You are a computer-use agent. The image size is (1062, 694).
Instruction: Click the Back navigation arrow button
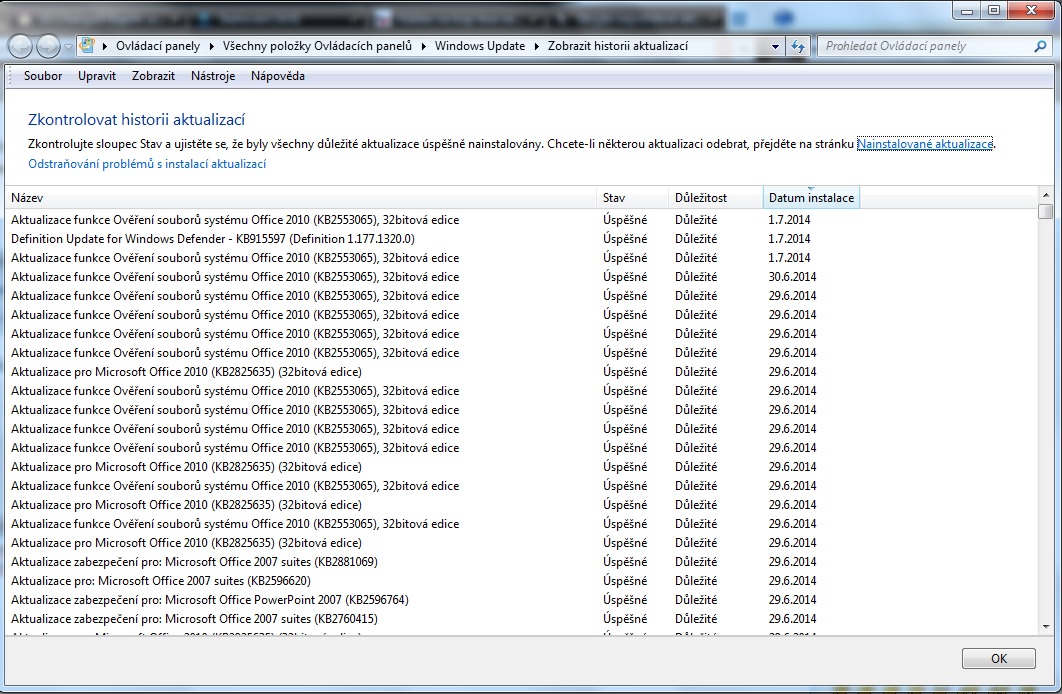point(21,46)
